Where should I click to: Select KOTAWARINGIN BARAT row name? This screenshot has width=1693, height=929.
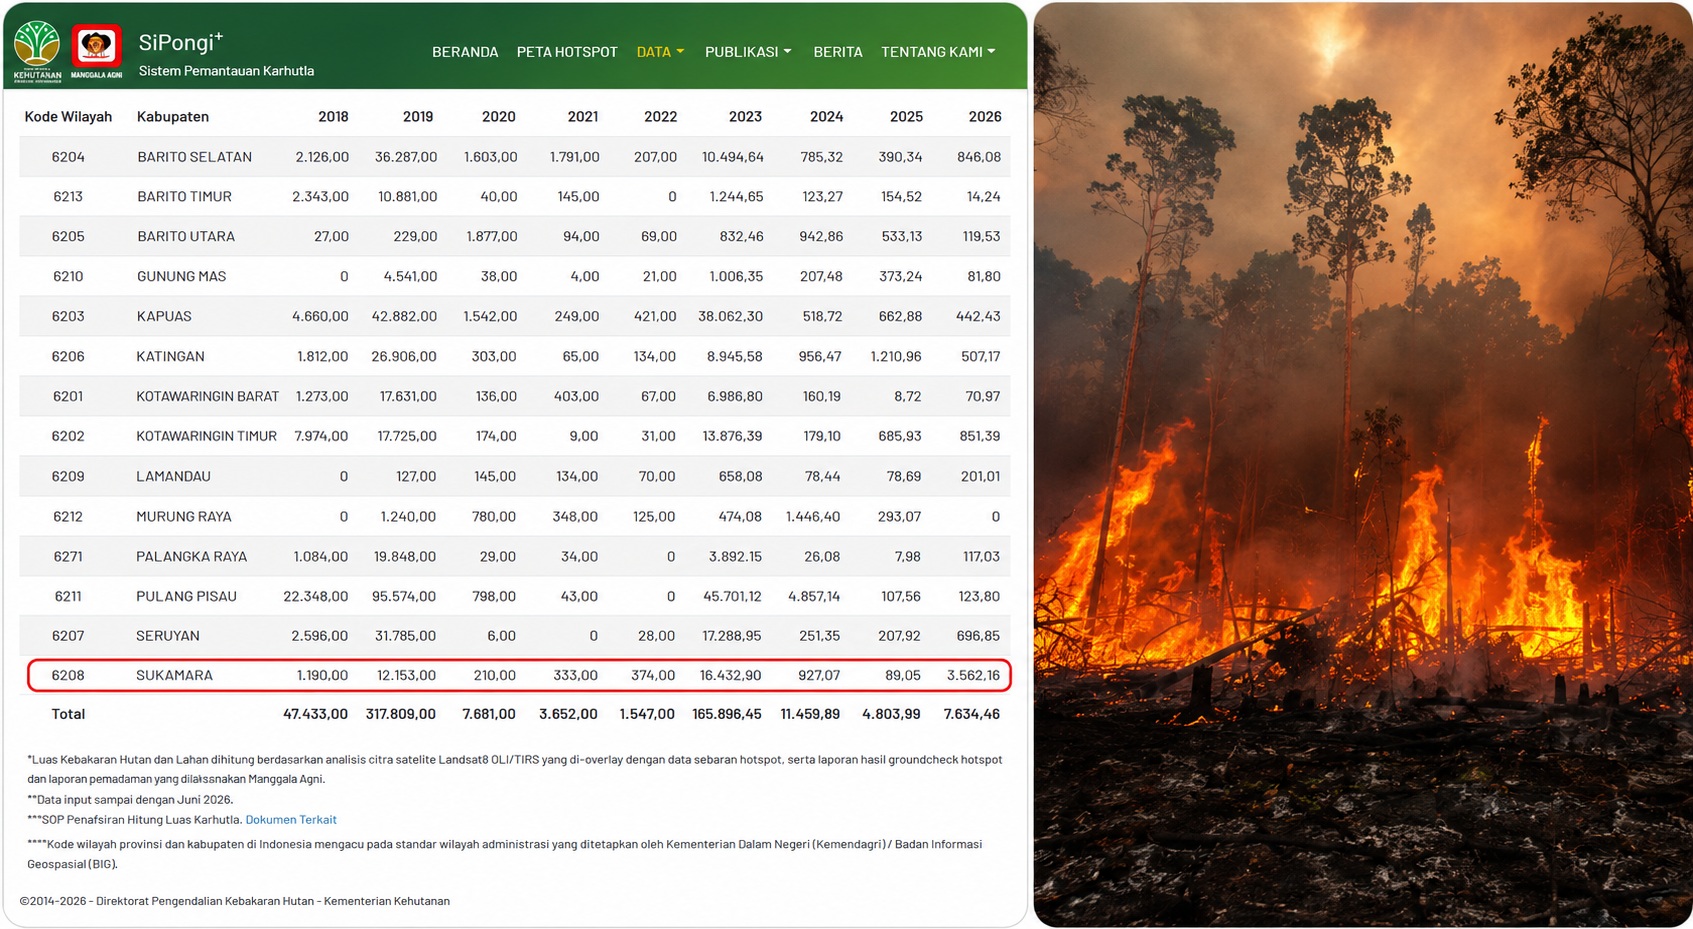(208, 397)
